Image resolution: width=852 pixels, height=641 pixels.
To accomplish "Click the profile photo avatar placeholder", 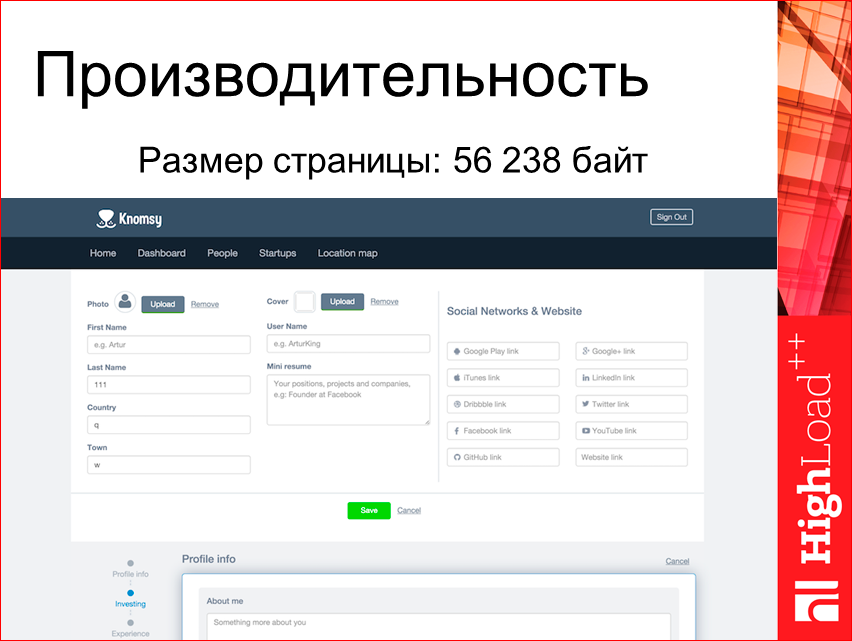I will (126, 300).
